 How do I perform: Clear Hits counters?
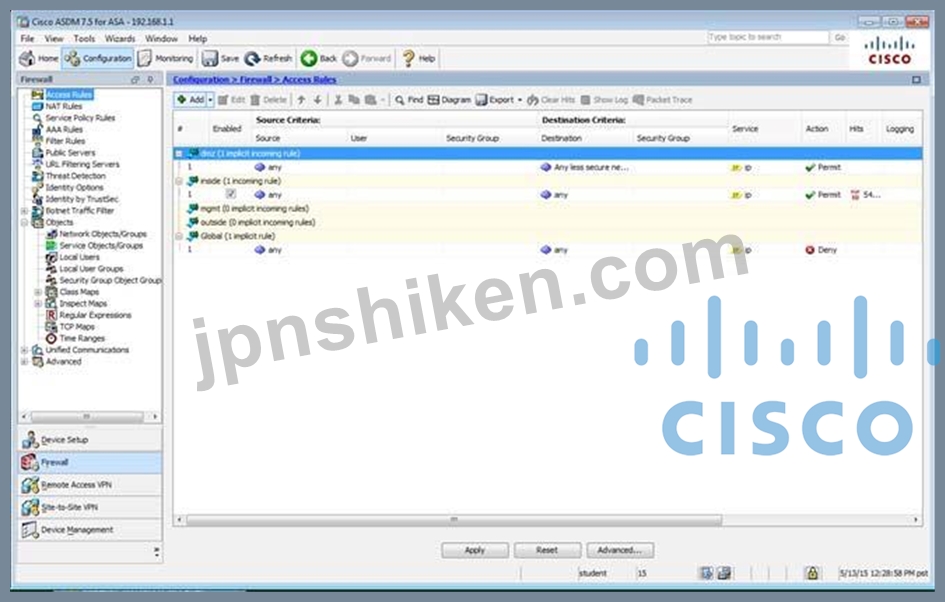point(551,99)
